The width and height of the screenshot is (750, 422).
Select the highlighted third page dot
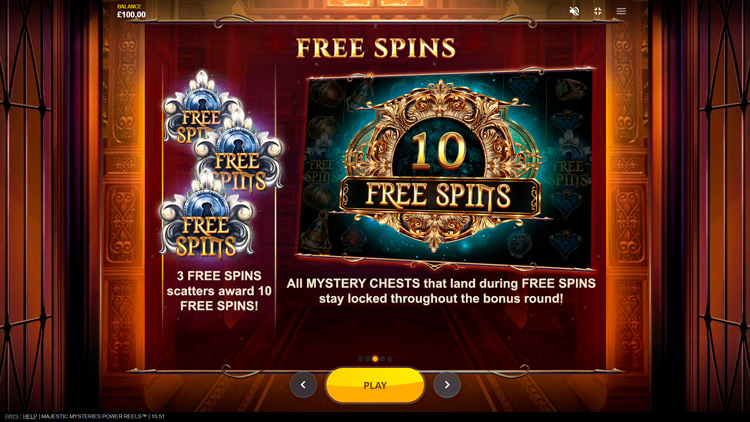click(375, 359)
